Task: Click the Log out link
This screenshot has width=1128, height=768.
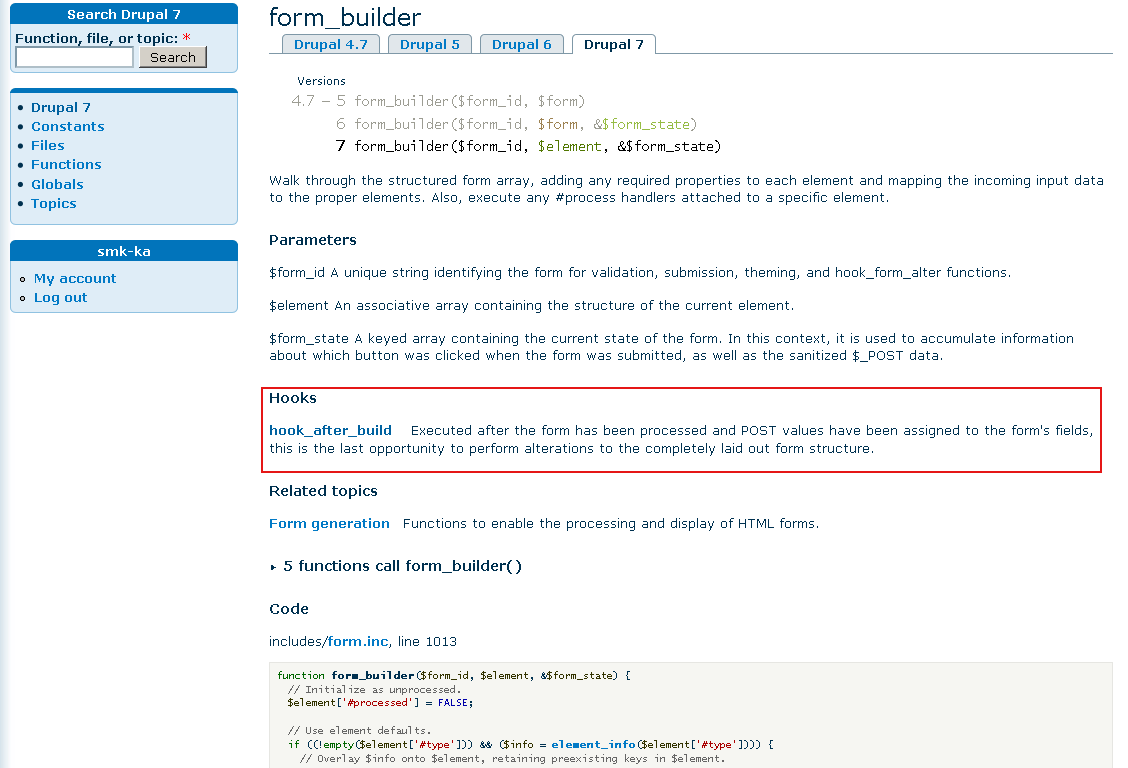Action: pyautogui.click(x=60, y=298)
